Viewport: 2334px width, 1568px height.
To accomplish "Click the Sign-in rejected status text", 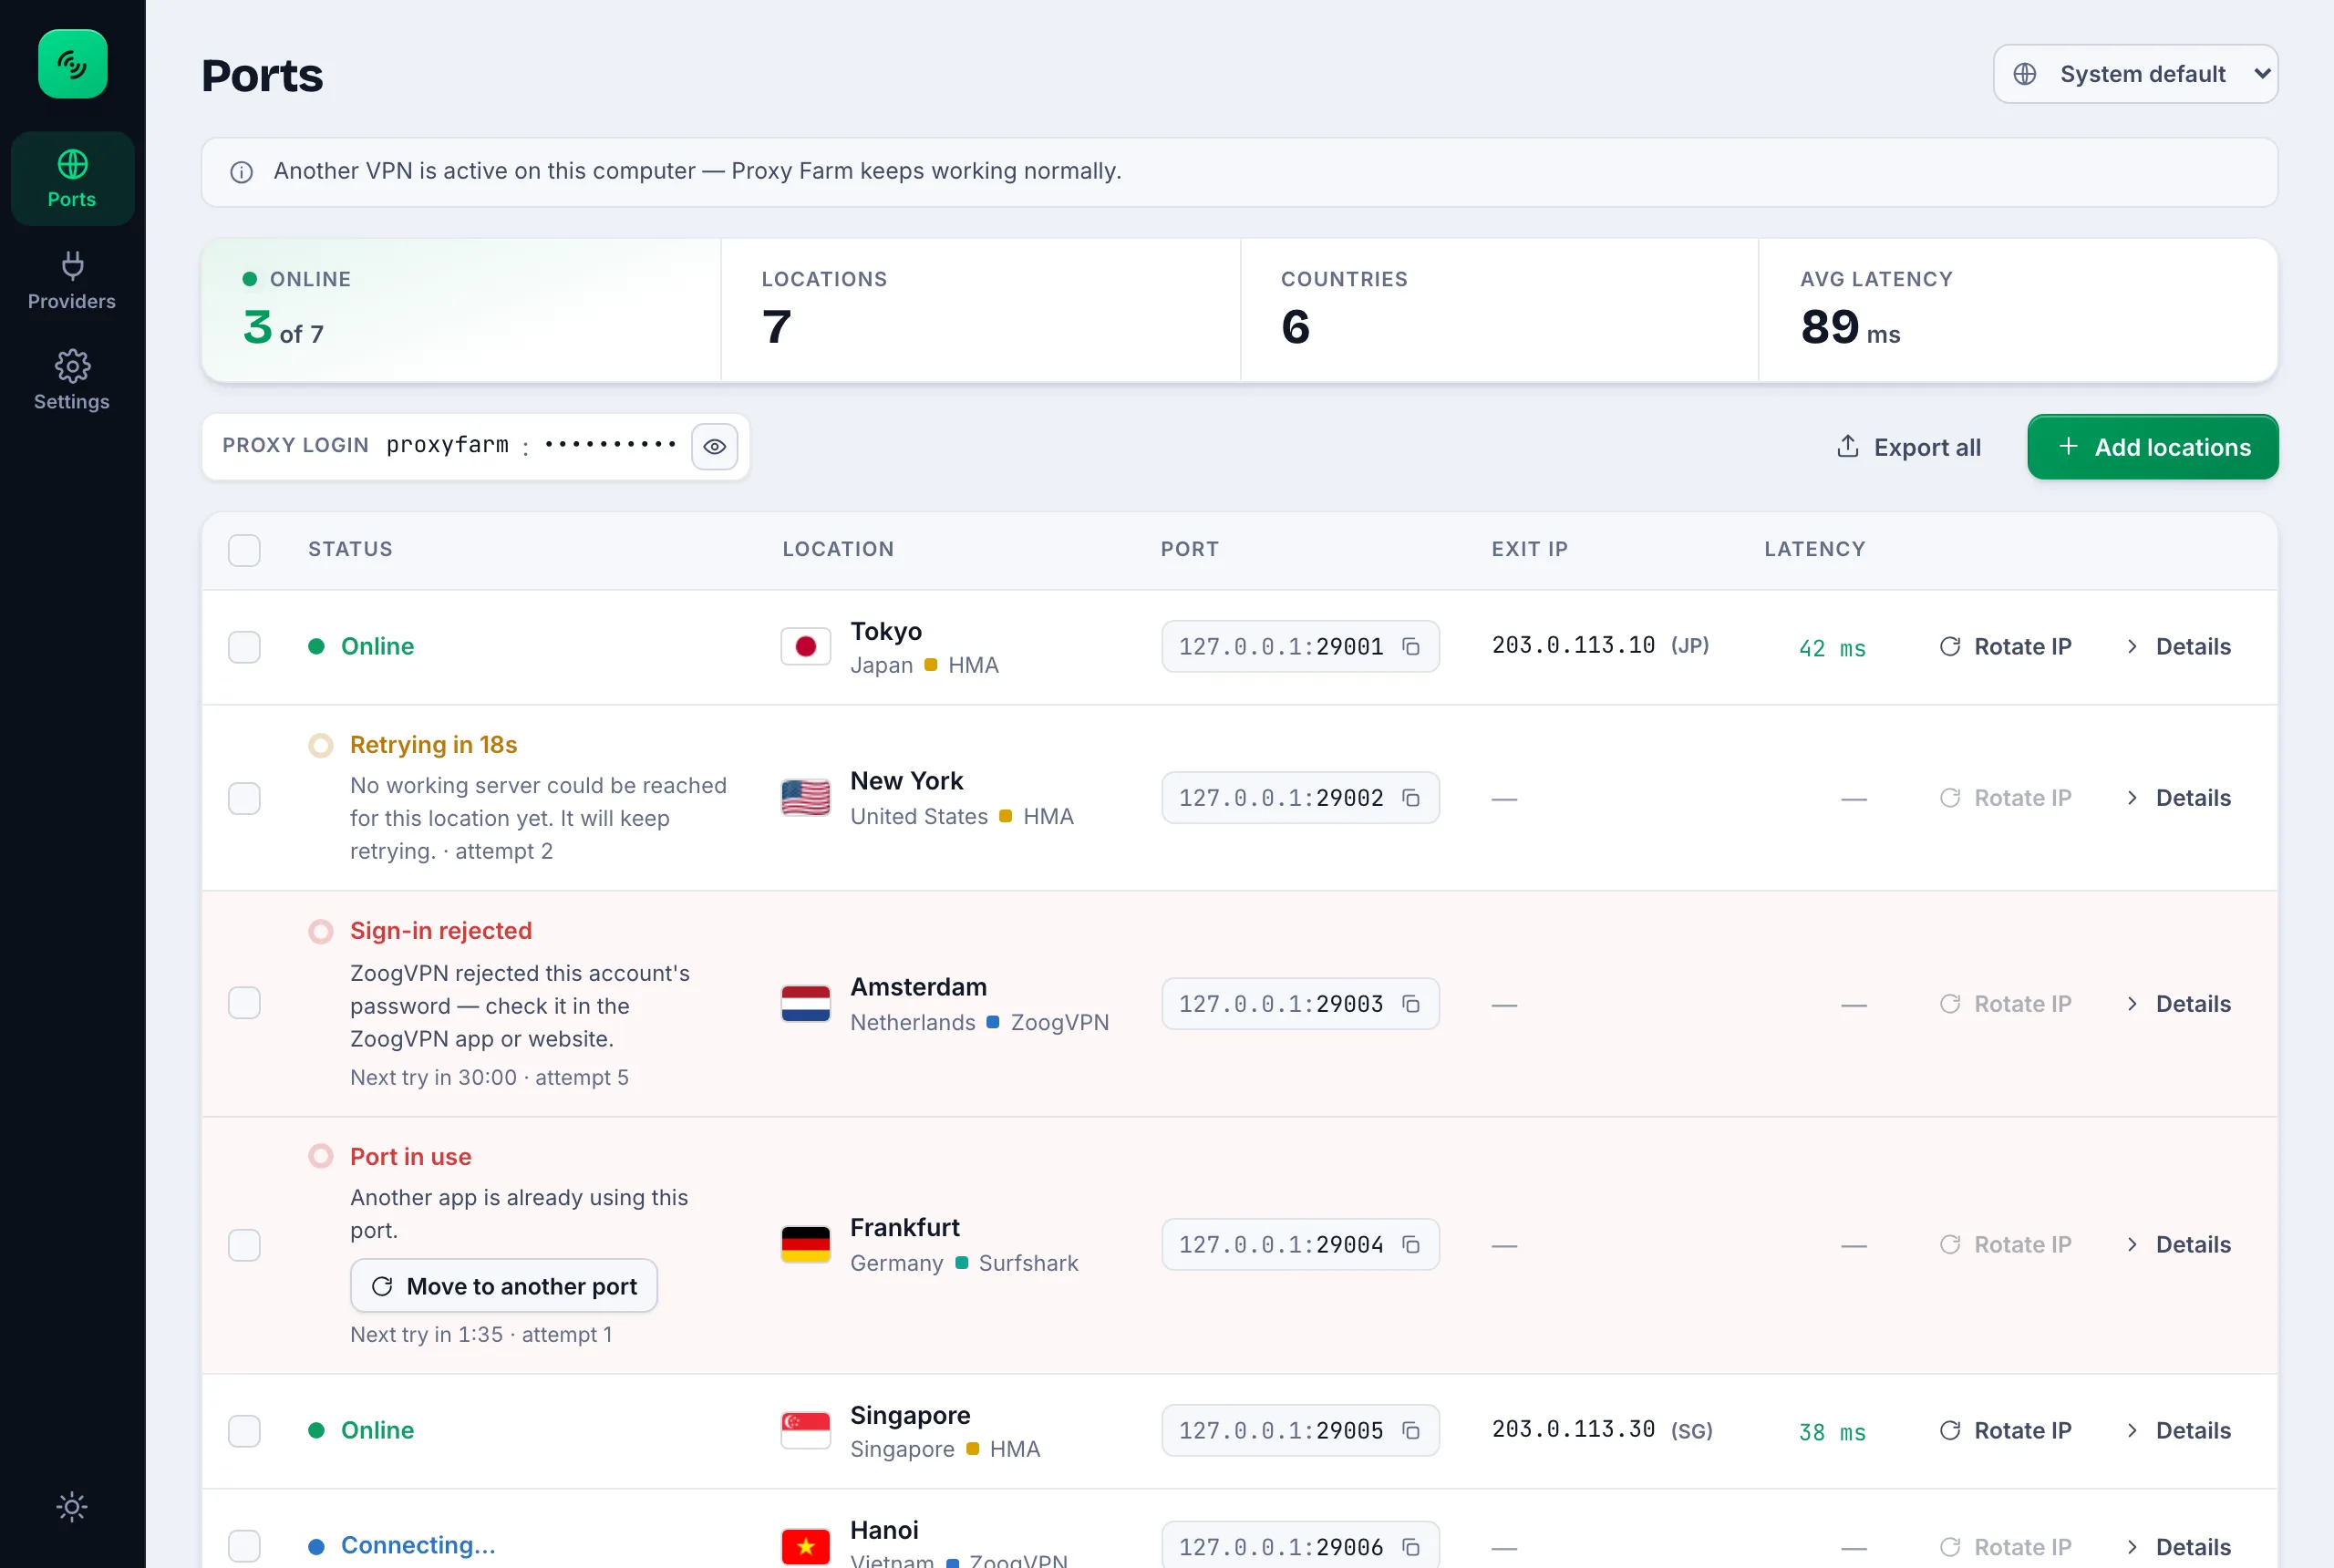I will coord(441,931).
